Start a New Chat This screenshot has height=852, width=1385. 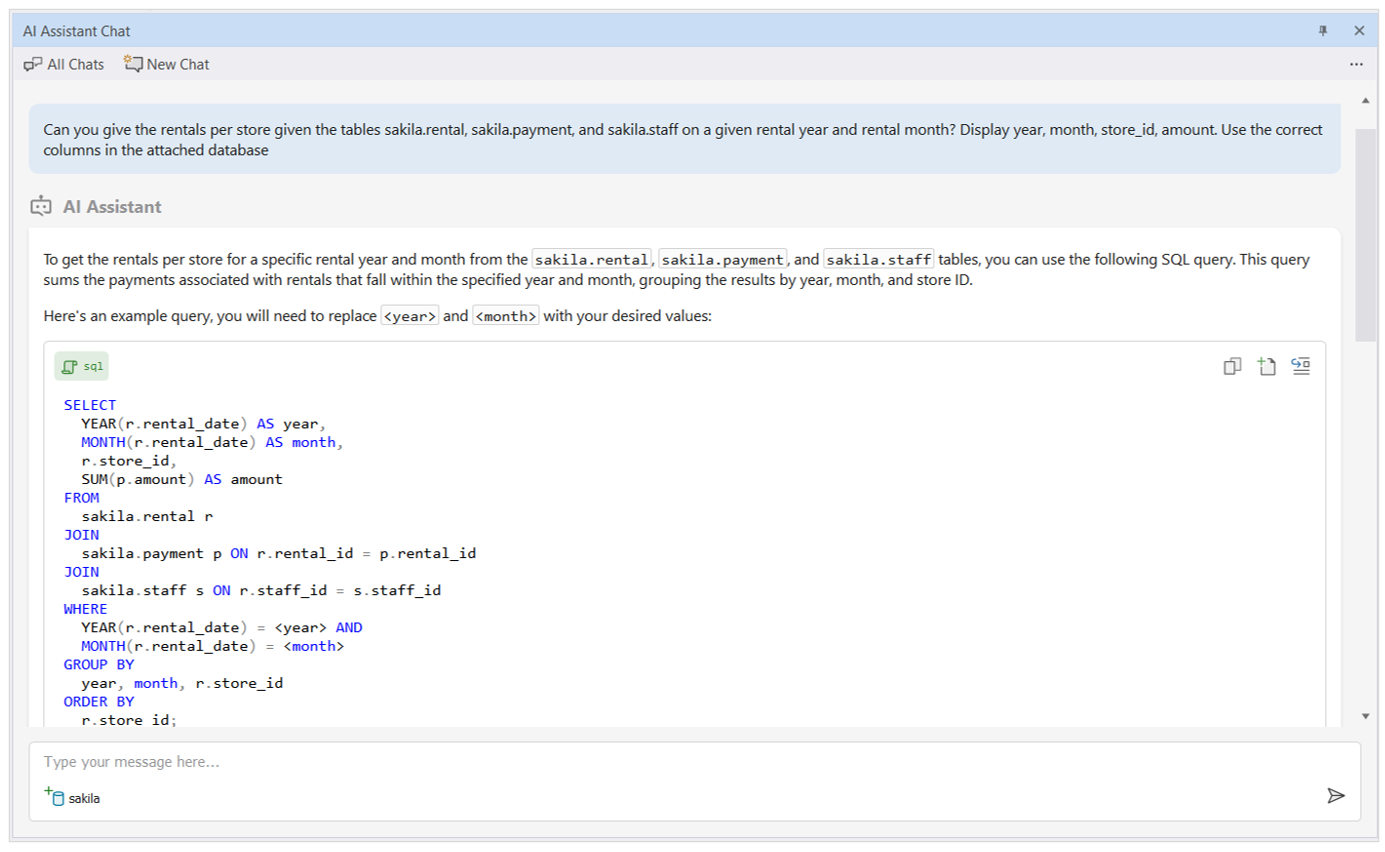click(x=167, y=64)
